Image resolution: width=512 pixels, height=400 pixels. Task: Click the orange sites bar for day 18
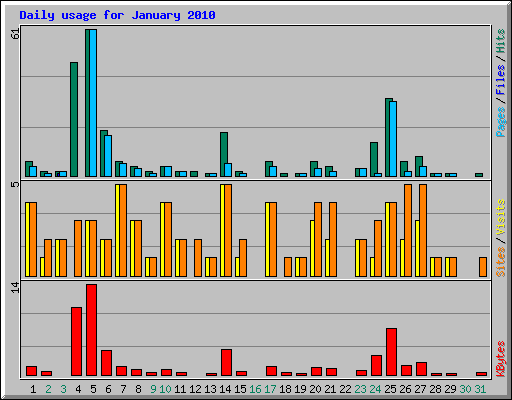pos(288,267)
